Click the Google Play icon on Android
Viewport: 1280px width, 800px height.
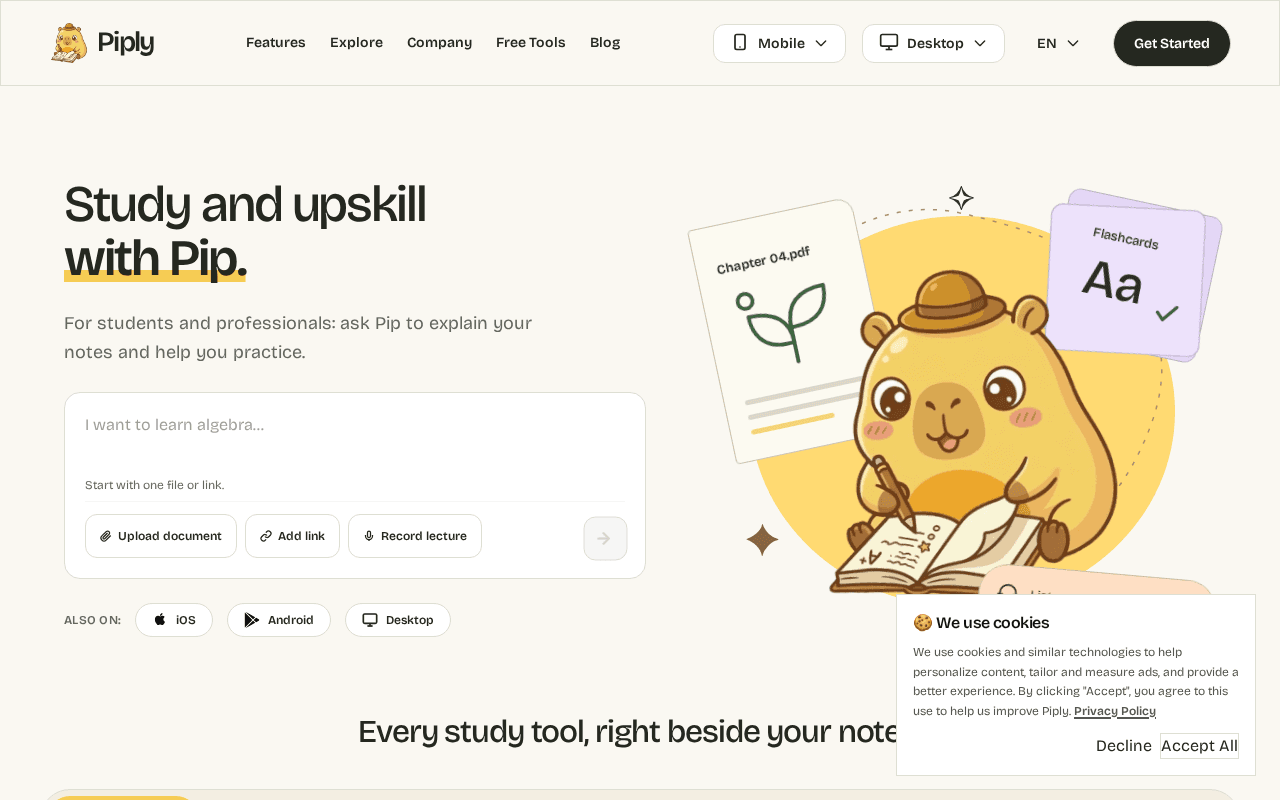pyautogui.click(x=252, y=620)
